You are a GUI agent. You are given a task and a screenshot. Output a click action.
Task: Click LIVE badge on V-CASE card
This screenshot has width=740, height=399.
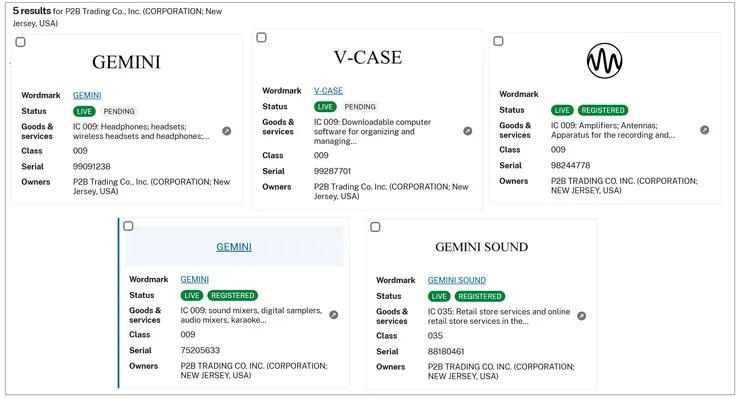[x=325, y=107]
